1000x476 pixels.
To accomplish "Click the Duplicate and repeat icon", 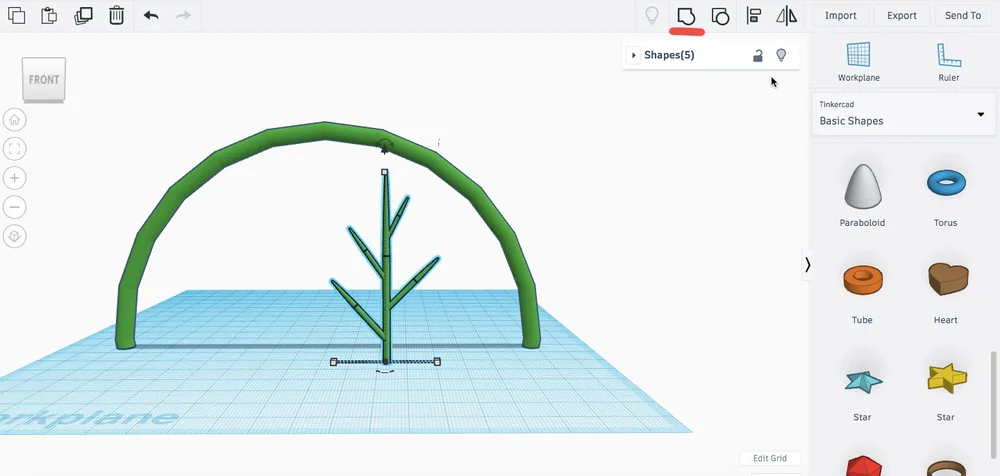I will [83, 15].
